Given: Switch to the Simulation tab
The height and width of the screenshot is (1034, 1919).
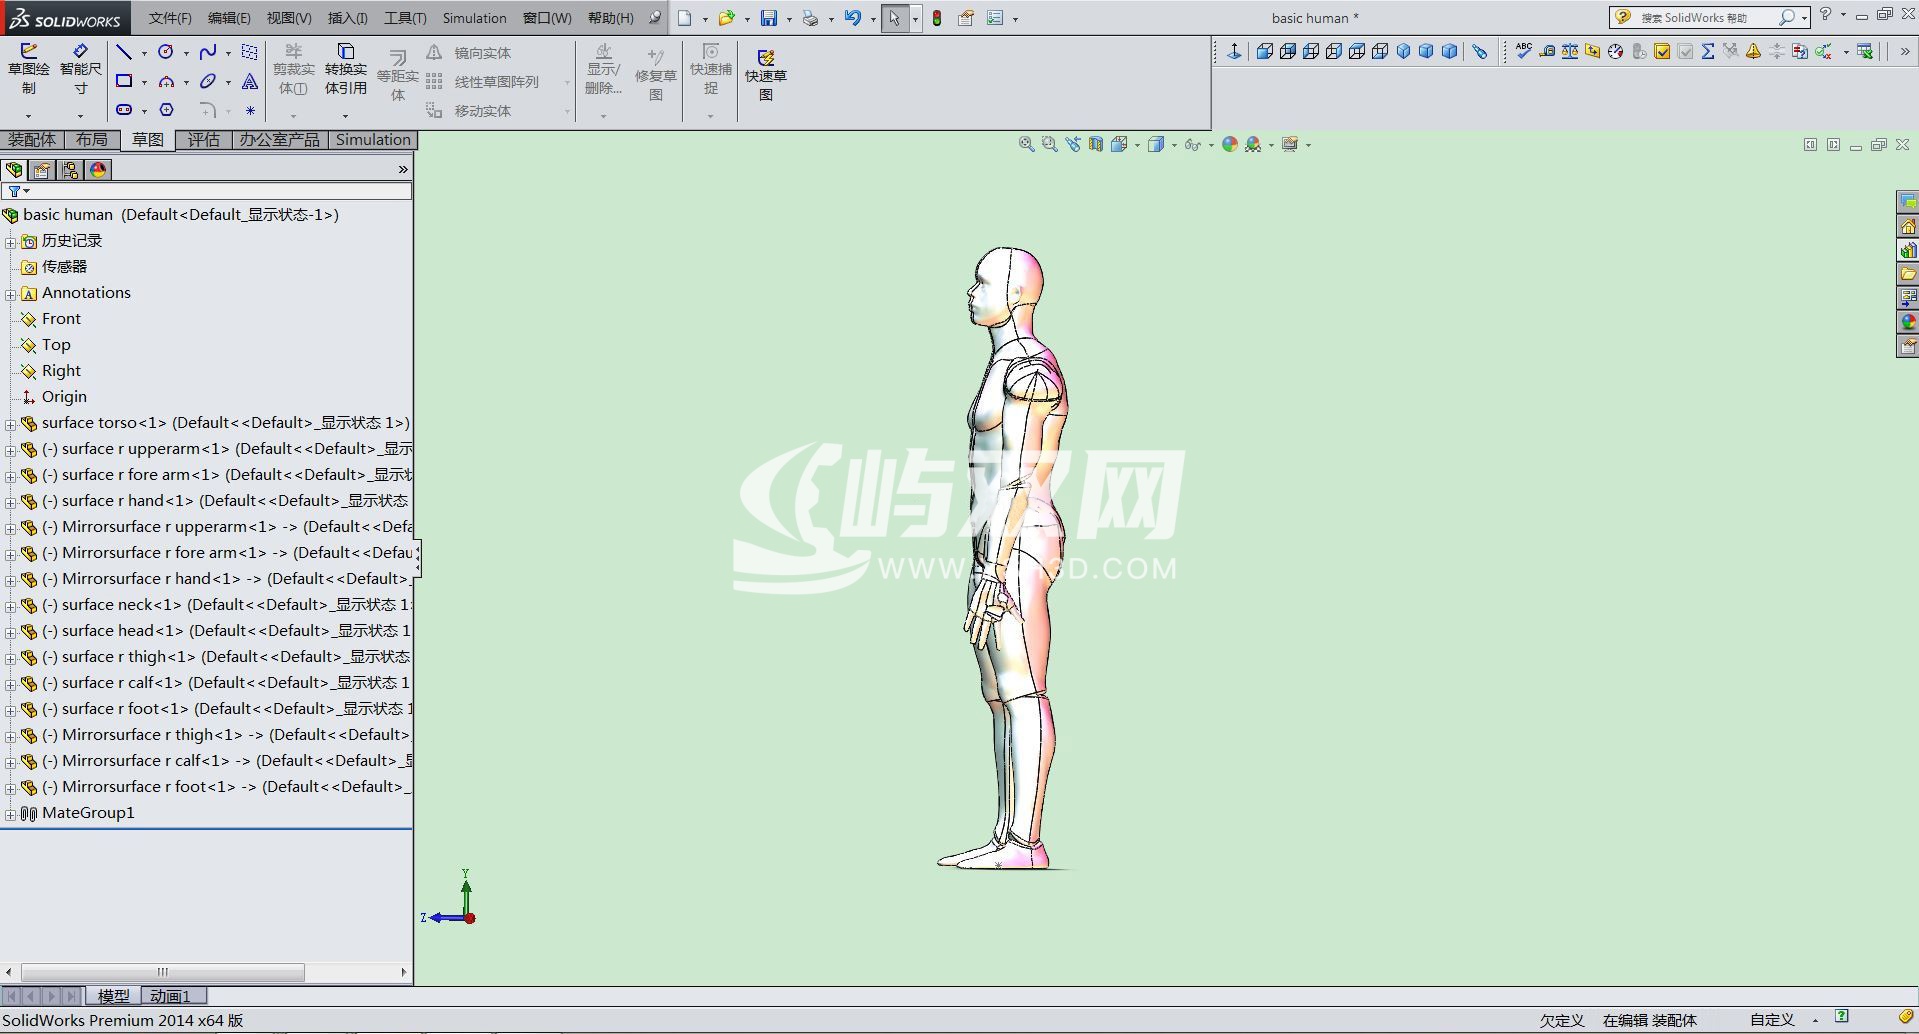Looking at the screenshot, I should [372, 139].
